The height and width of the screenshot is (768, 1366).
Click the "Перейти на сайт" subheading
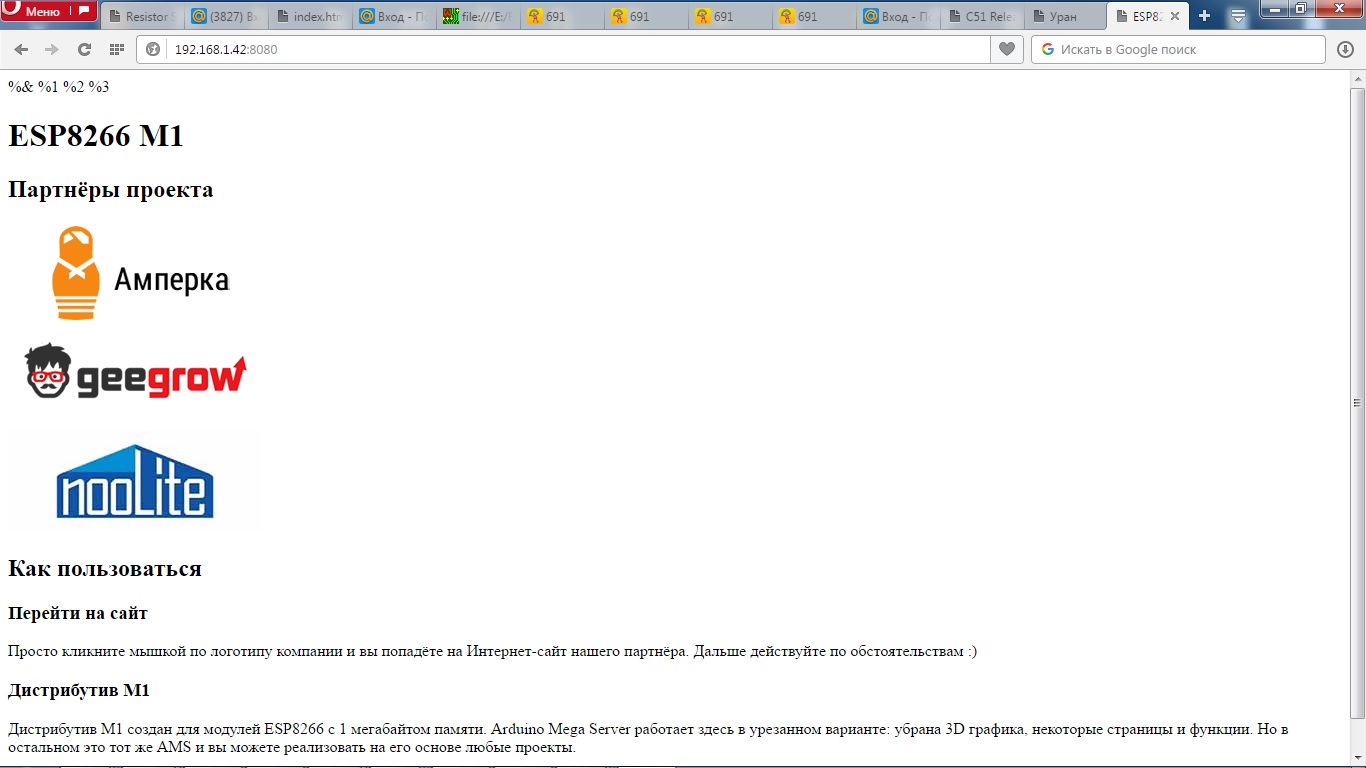pyautogui.click(x=78, y=613)
